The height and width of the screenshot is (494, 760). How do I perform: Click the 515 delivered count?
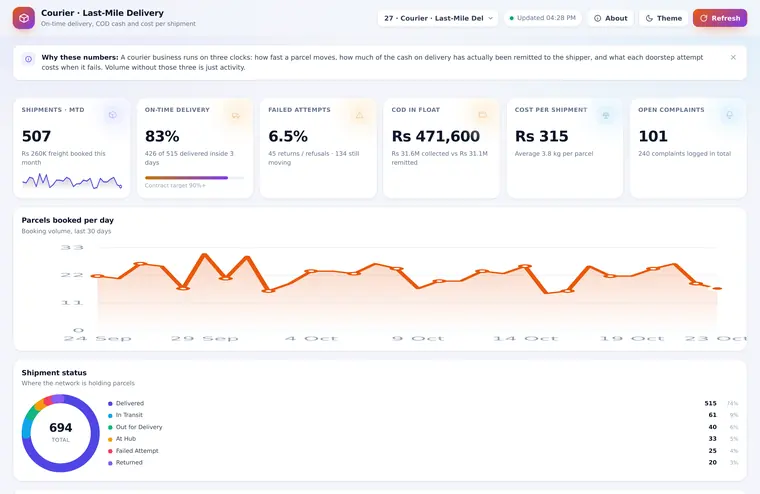pos(711,403)
